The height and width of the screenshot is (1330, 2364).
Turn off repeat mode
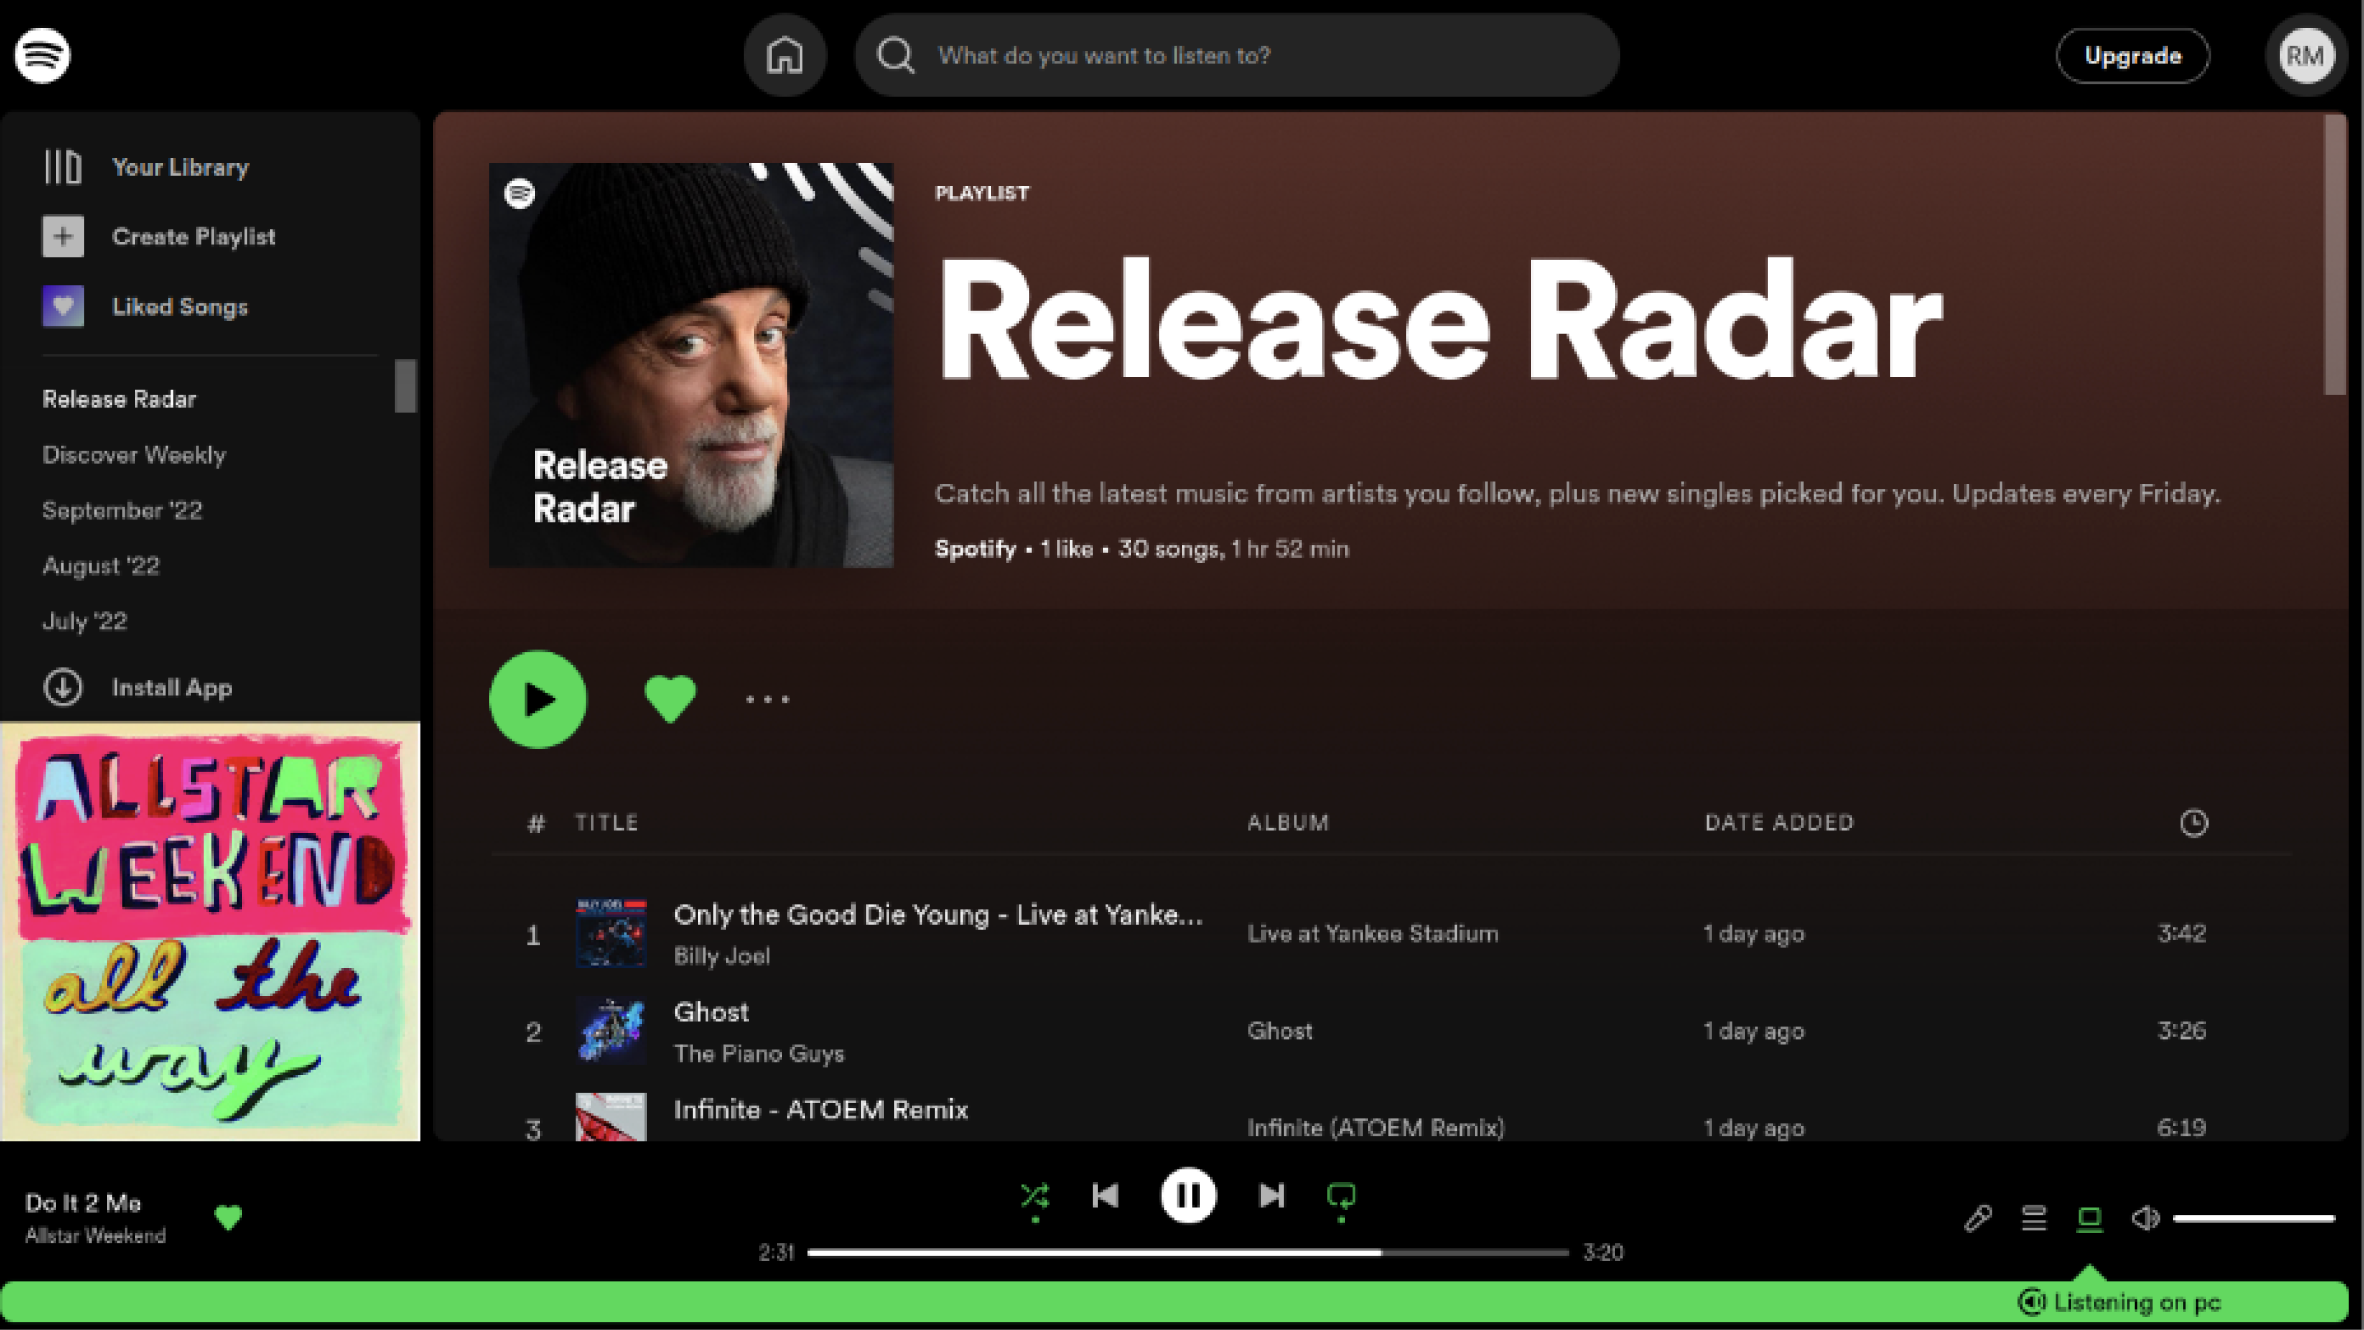(1342, 1195)
